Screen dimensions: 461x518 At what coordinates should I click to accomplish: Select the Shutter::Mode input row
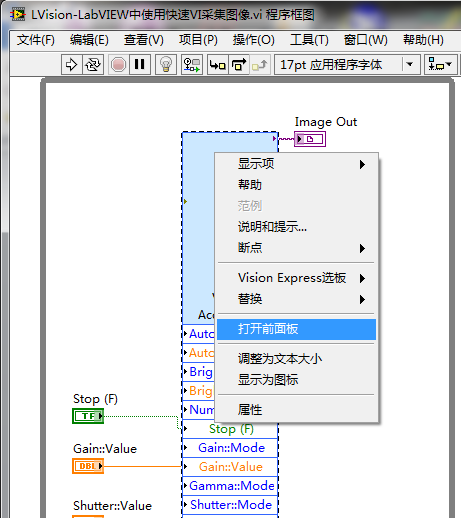[x=231, y=505]
